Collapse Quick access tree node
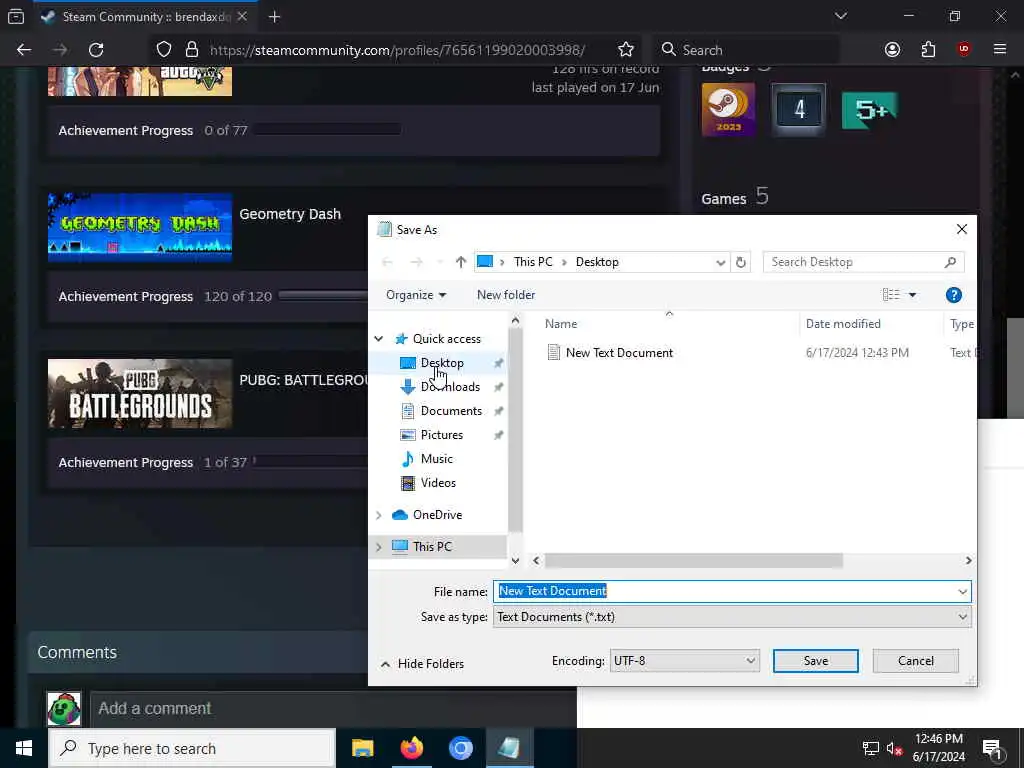Viewport: 1024px width, 768px height. pyautogui.click(x=379, y=338)
